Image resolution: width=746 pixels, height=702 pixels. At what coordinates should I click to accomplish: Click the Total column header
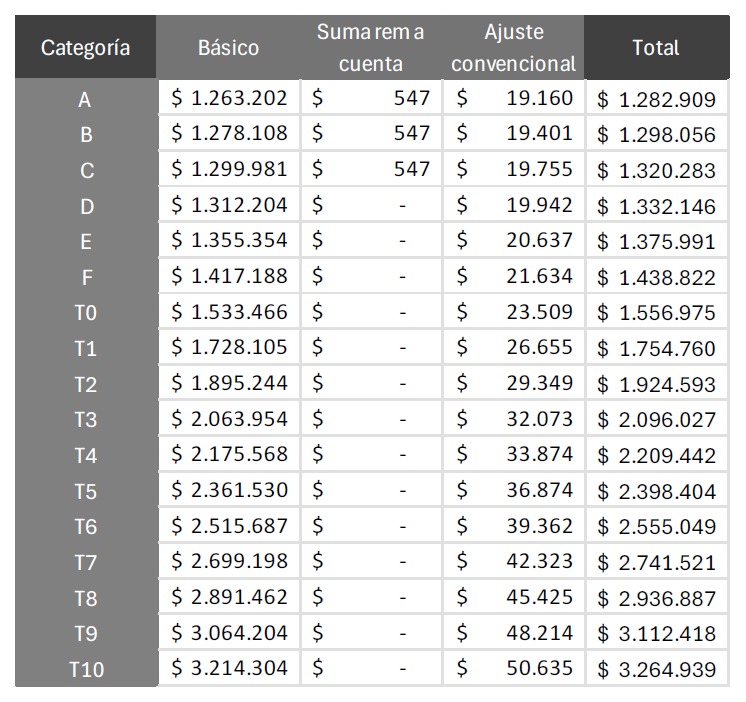[656, 48]
